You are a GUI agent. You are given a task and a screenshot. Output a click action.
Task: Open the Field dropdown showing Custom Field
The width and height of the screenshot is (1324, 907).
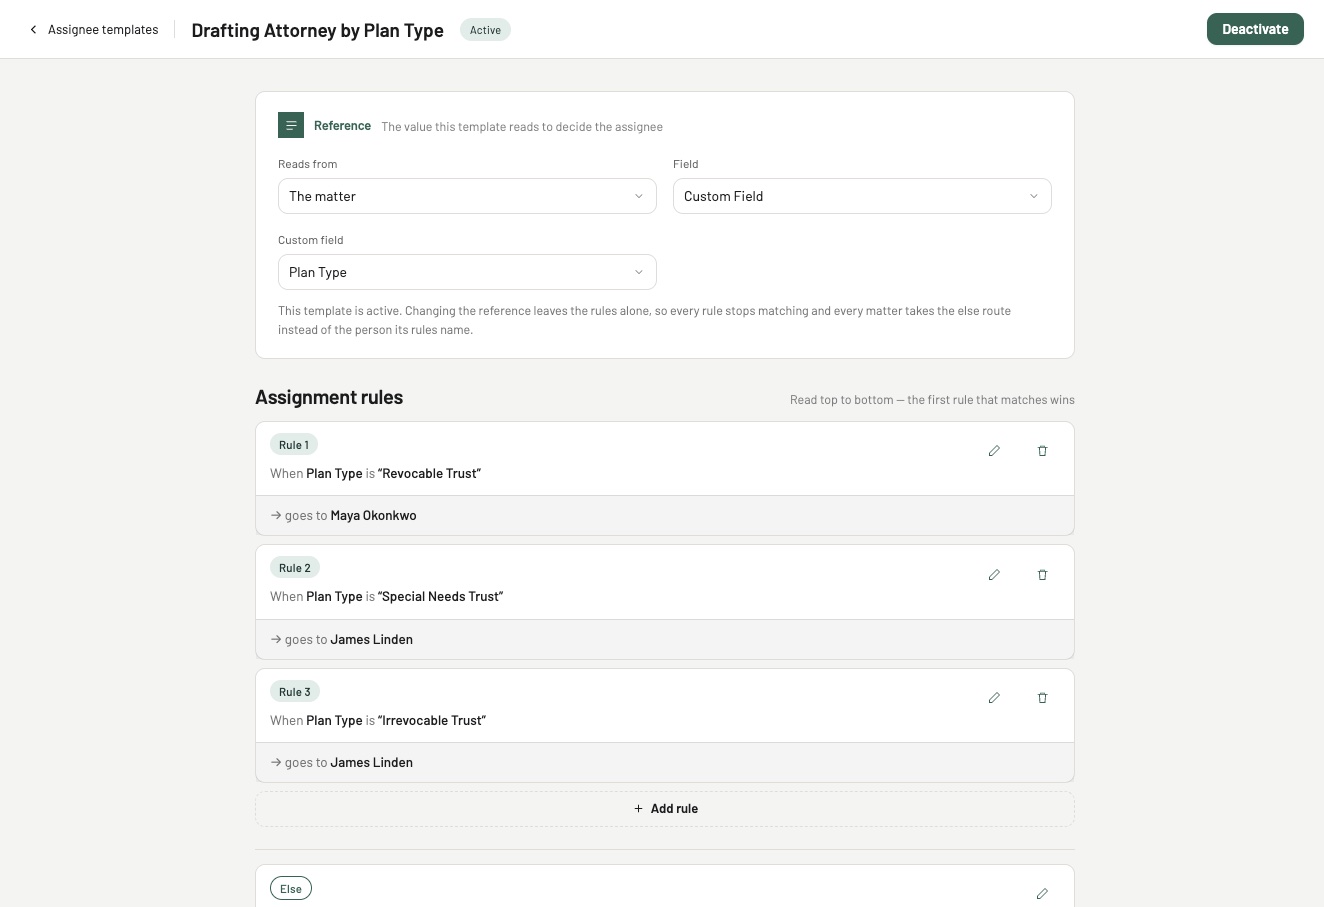click(x=862, y=196)
